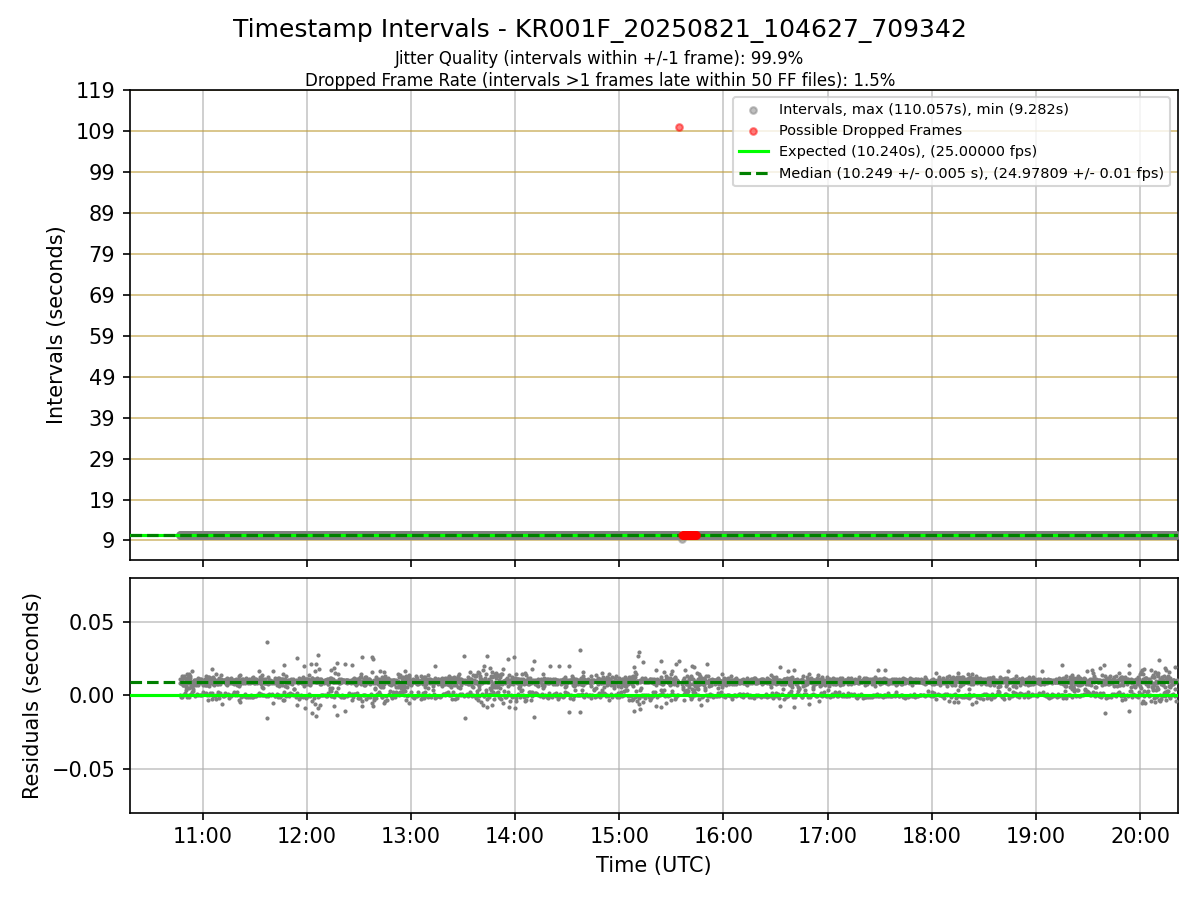Click the "Jitter Quality" 99.9% subtitle line
Screen dimensions: 1200x900
coord(599,58)
